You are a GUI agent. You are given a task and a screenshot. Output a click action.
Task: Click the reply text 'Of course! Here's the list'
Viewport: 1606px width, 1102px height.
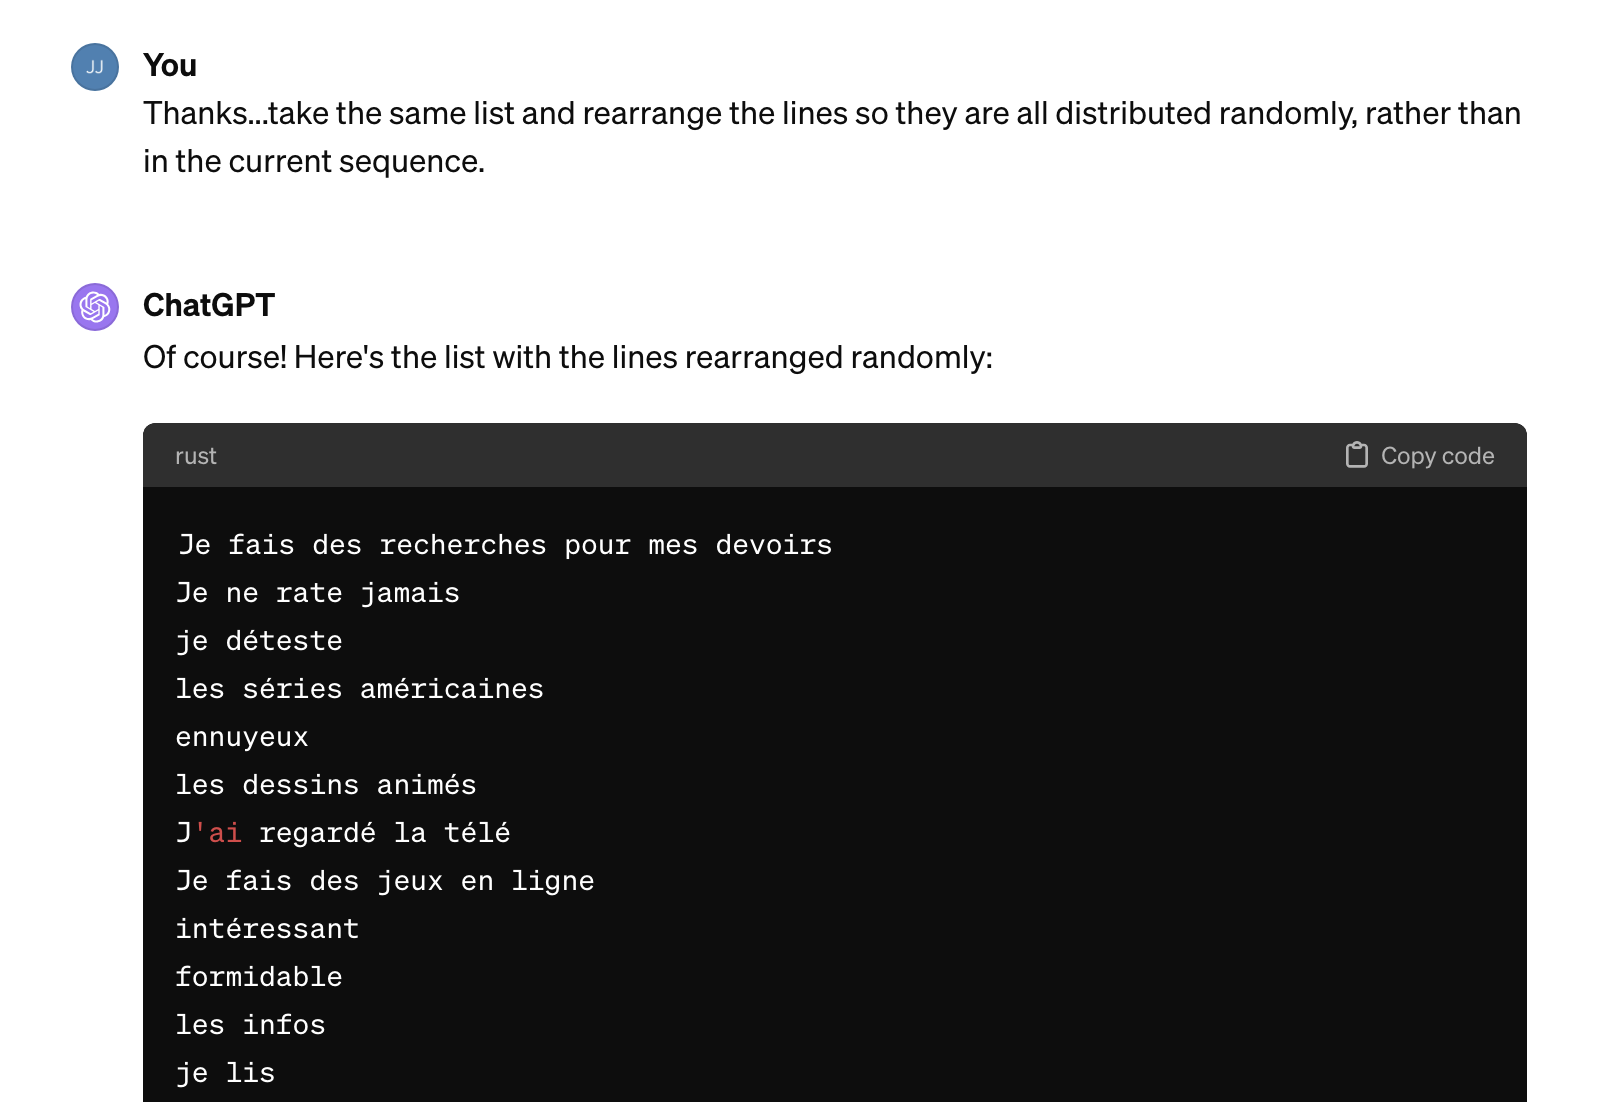click(568, 357)
